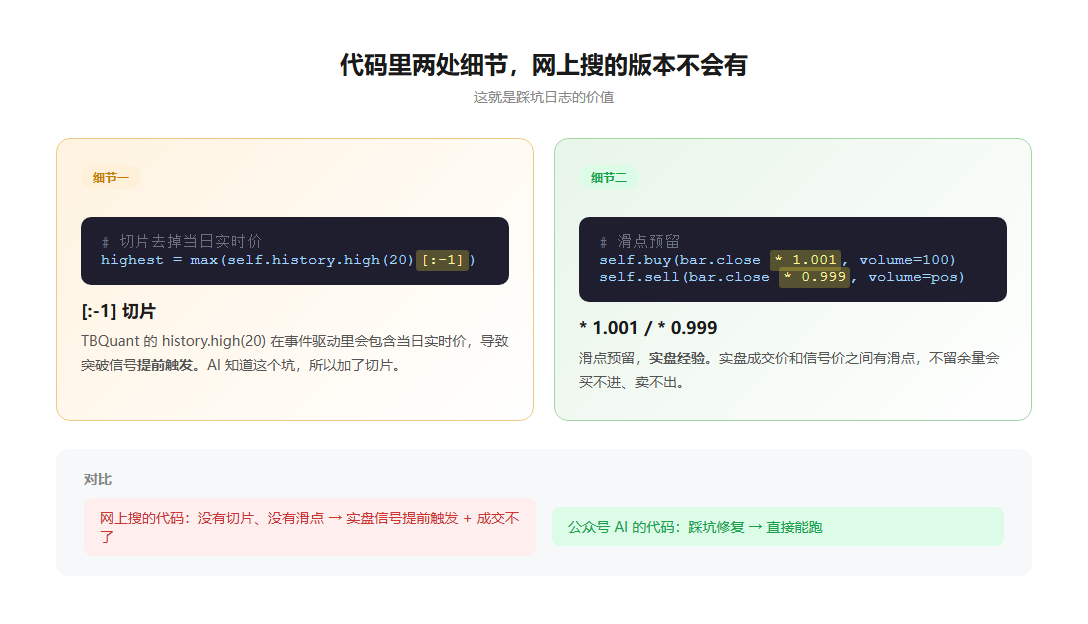The height and width of the screenshot is (624, 1088).
Task: Click the 细节二 badge
Action: coord(609,178)
